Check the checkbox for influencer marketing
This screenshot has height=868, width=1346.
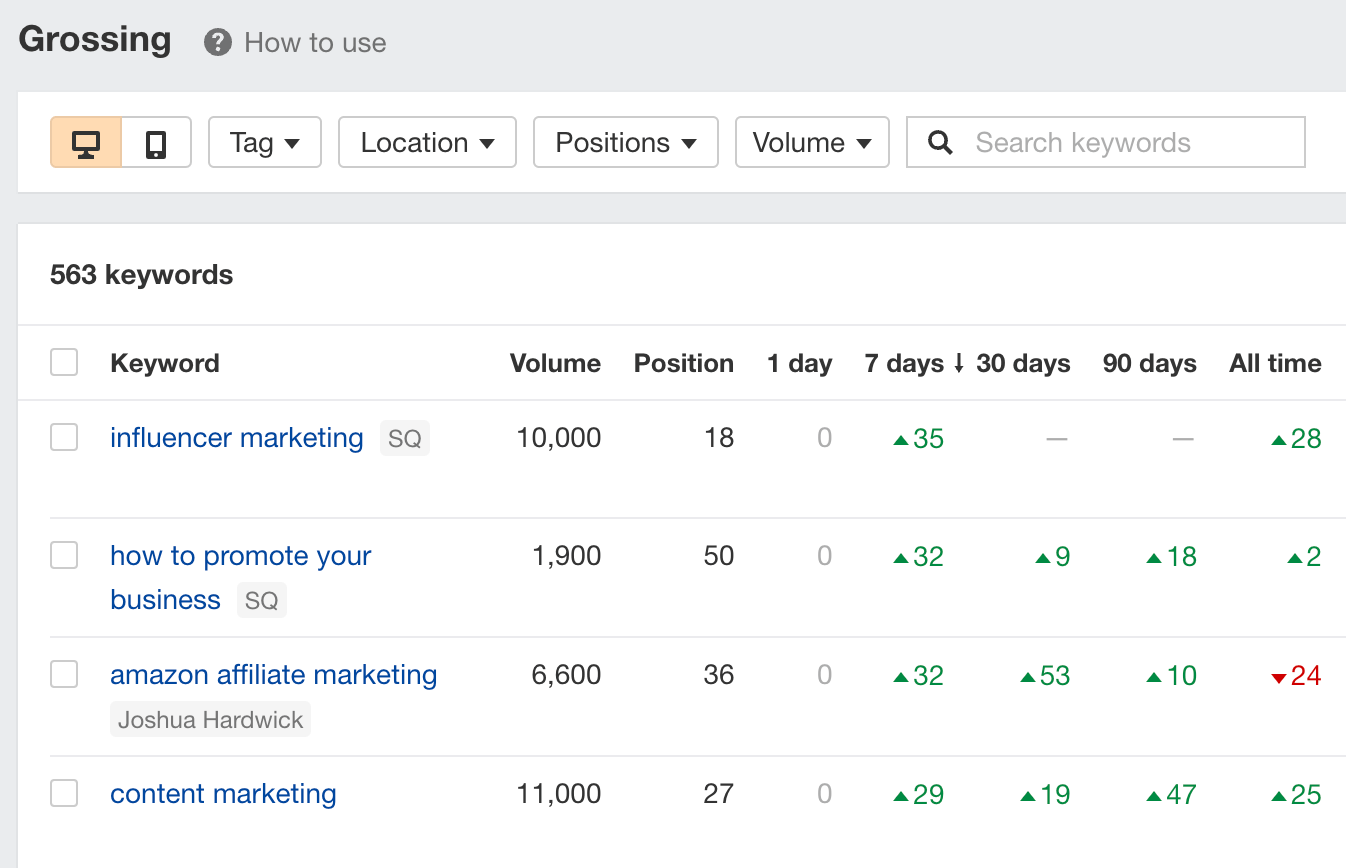point(64,437)
